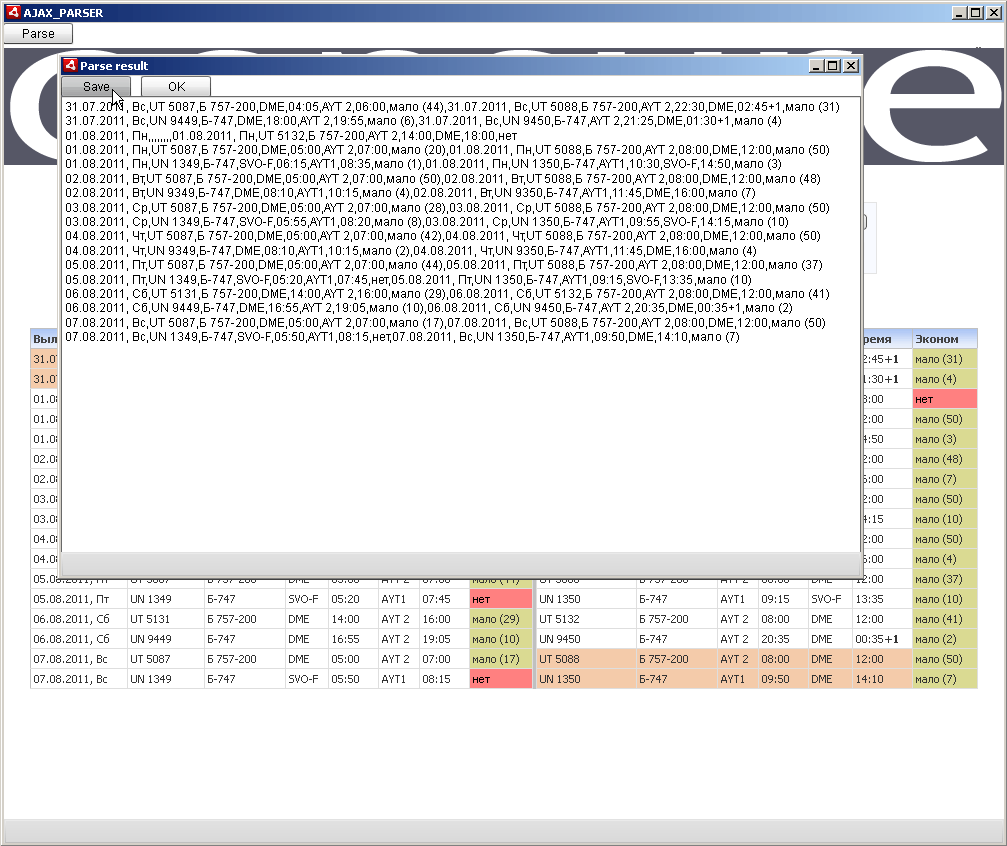The height and width of the screenshot is (846, 1007).
Task: Click the UN 9450 flight cell
Action: 586,639
